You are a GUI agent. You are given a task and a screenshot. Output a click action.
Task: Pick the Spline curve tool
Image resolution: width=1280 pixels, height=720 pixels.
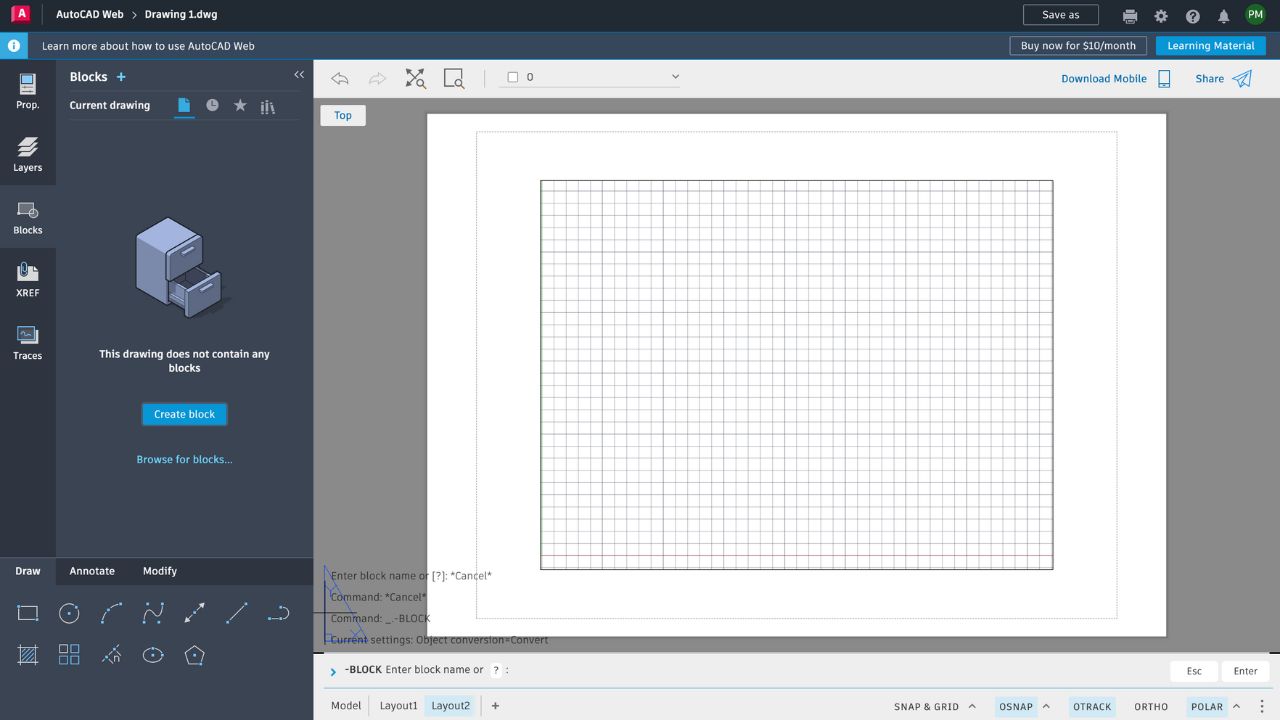pyautogui.click(x=153, y=613)
